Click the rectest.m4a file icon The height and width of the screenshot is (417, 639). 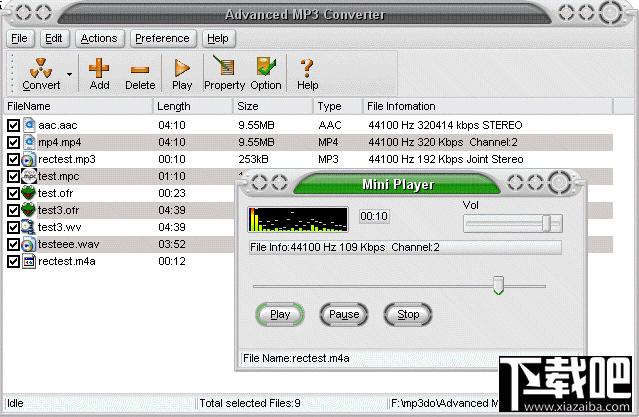(x=29, y=261)
